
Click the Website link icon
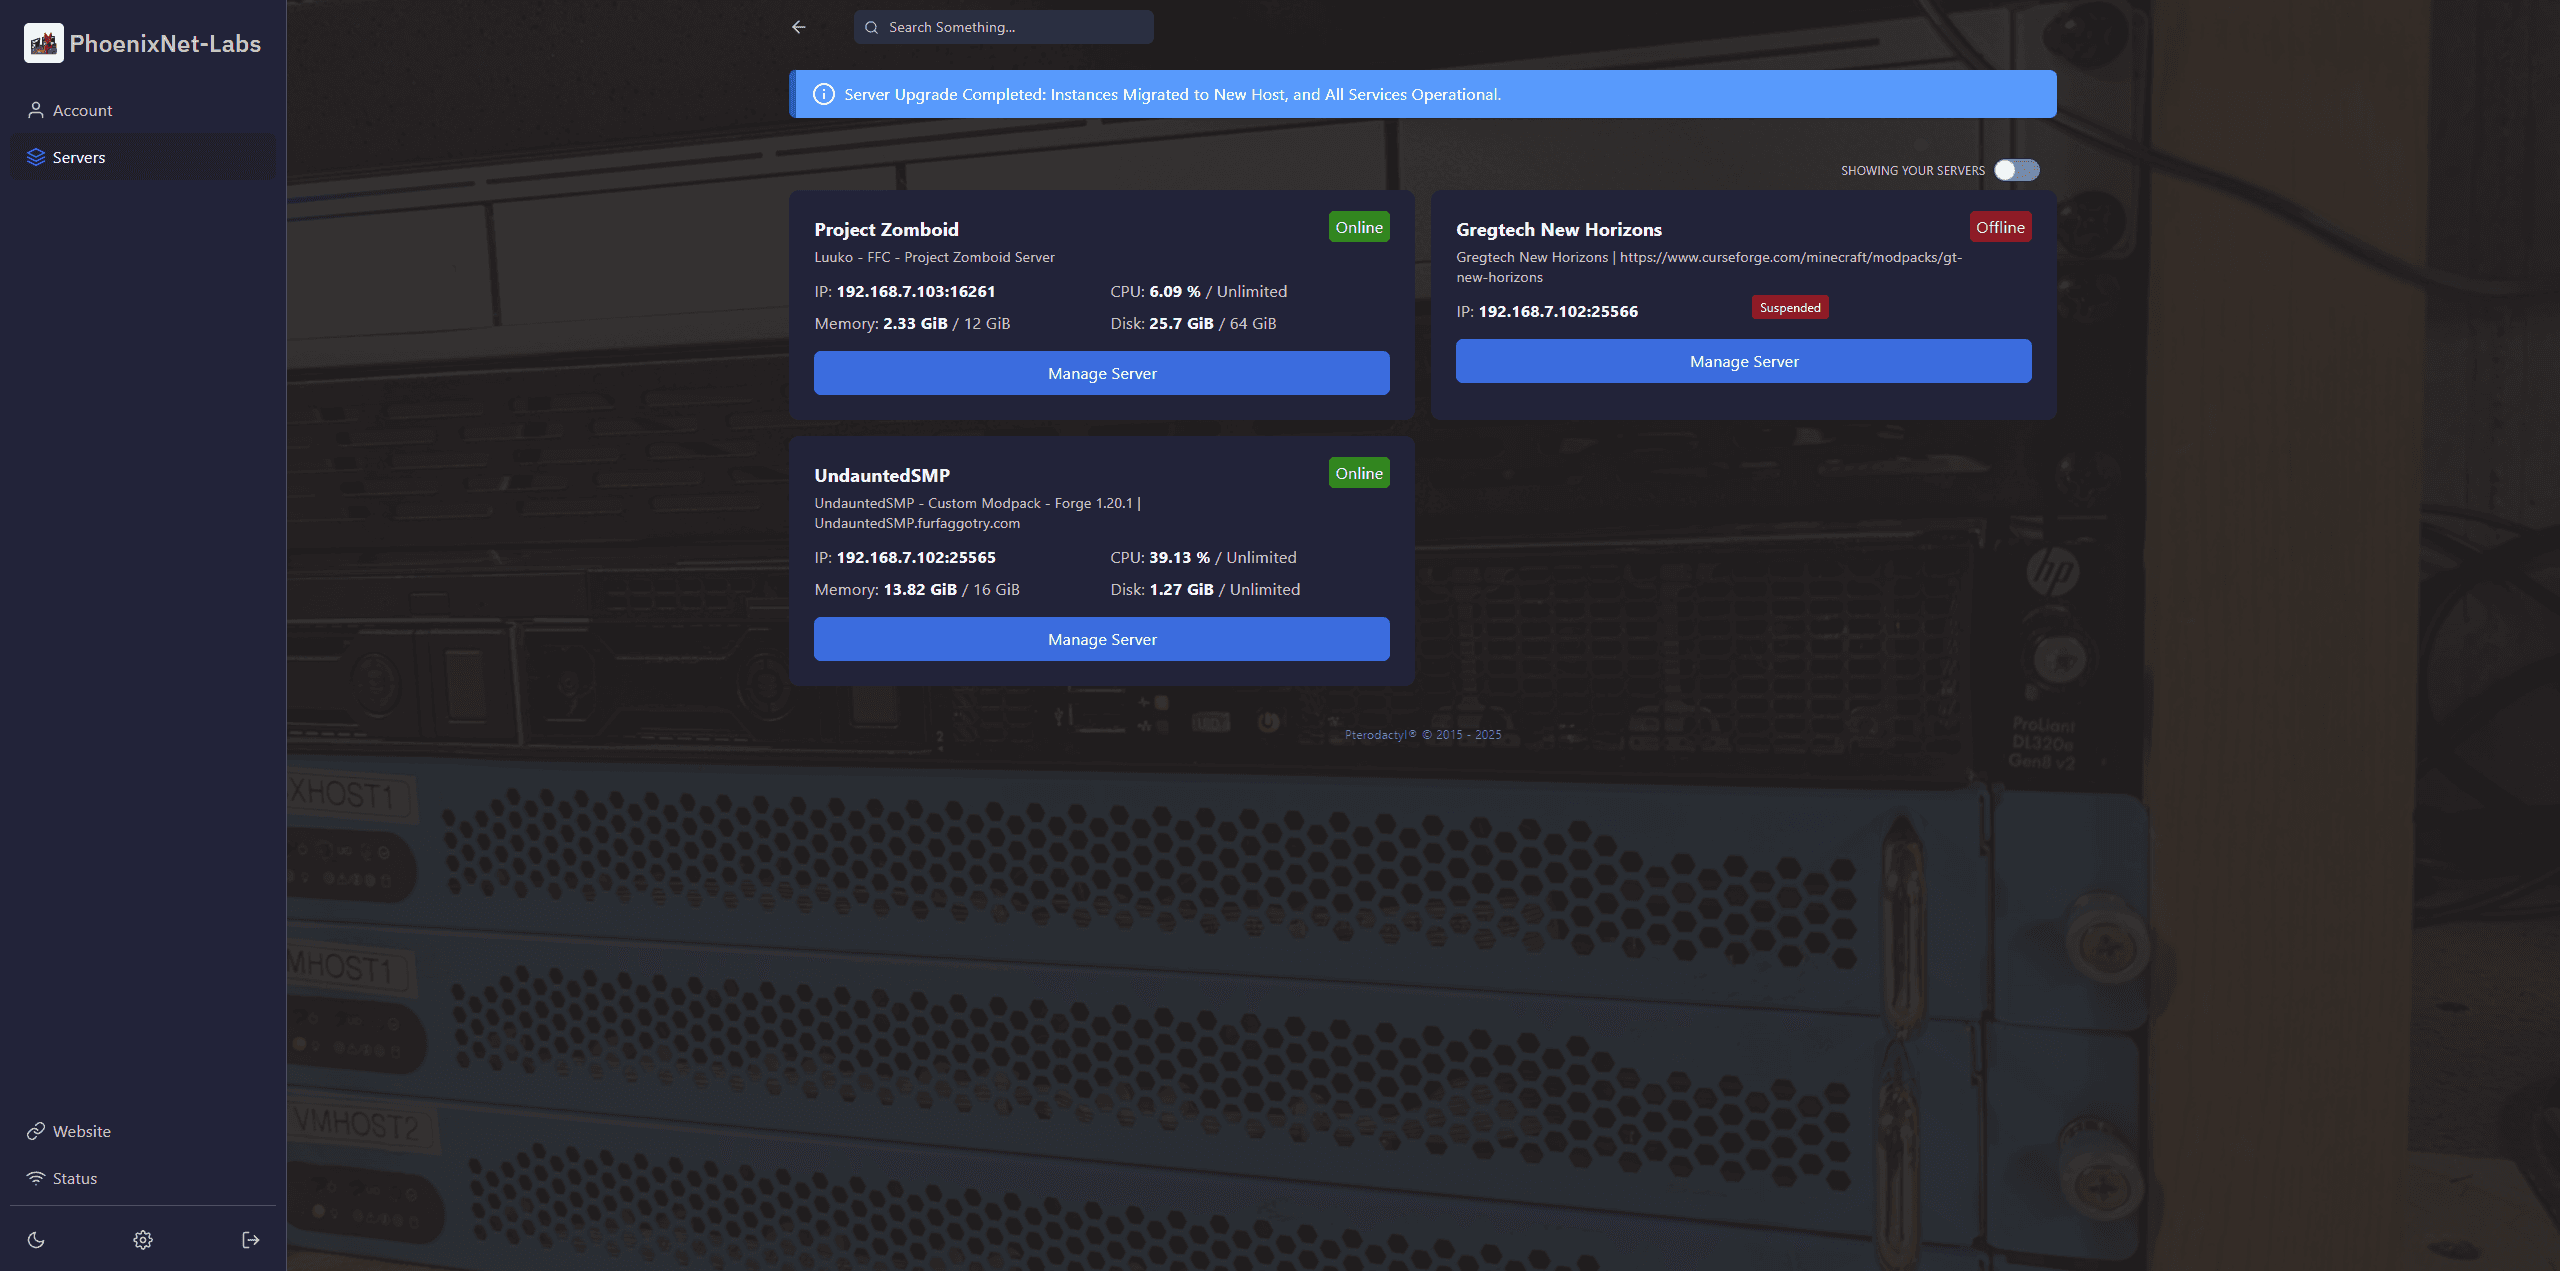(36, 1131)
